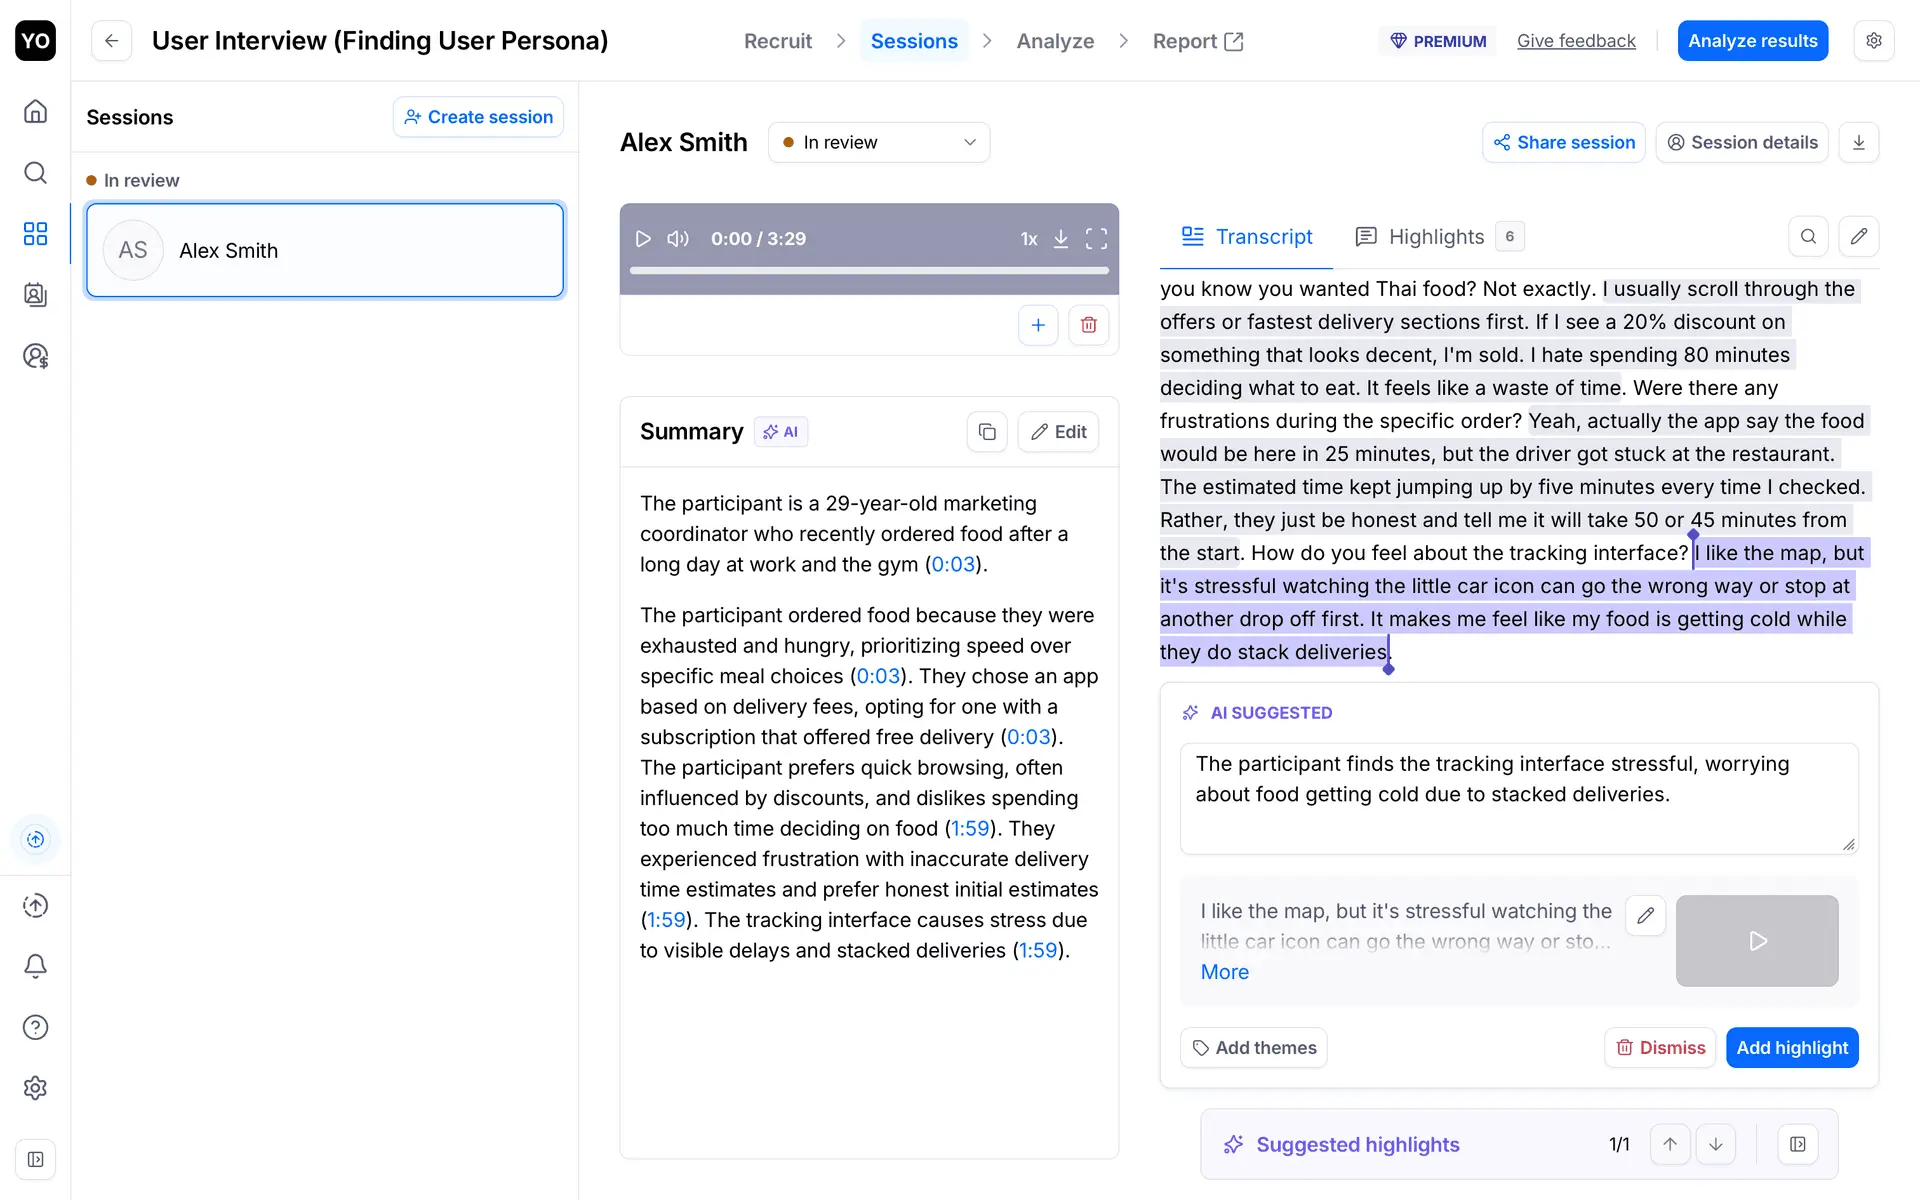
Task: Change playback speed from 1x
Action: [1028, 239]
